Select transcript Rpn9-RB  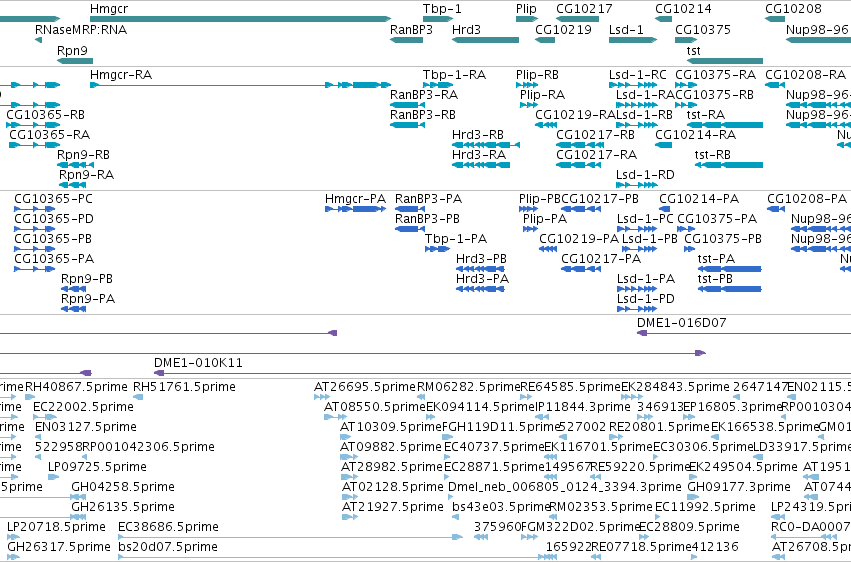coord(75,165)
